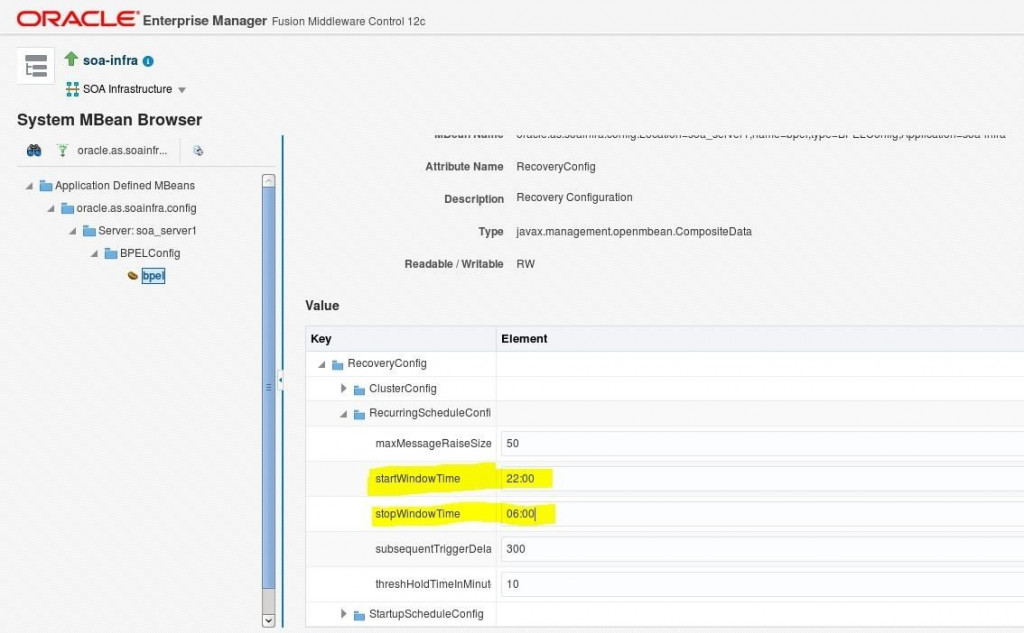Screen dimensions: 1024x633
Task: Click the tree panel scroll down arrow
Action: coord(268,620)
